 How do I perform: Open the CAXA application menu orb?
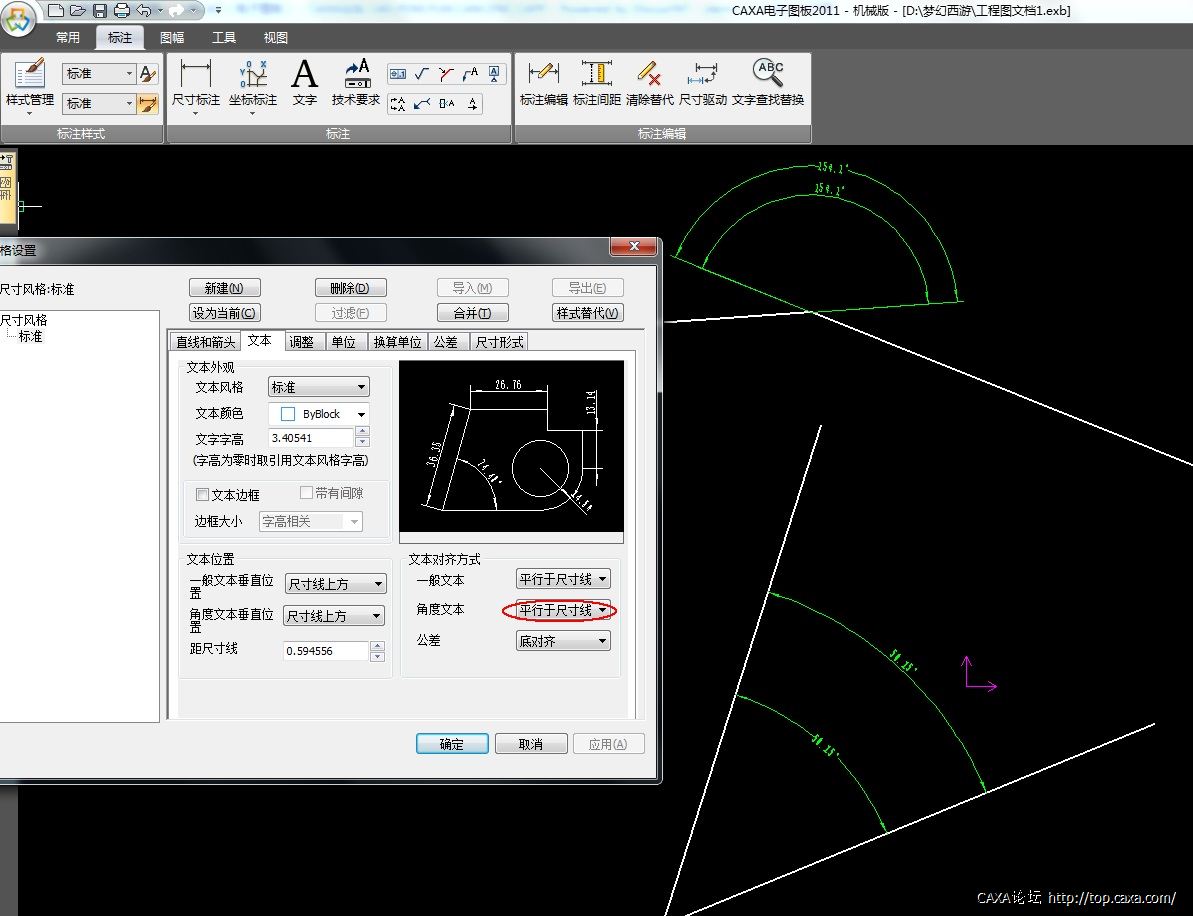[x=18, y=19]
